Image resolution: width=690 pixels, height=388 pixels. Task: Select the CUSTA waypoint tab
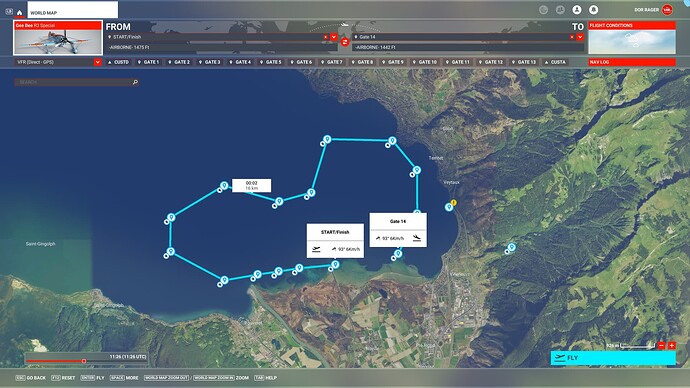tap(555, 62)
